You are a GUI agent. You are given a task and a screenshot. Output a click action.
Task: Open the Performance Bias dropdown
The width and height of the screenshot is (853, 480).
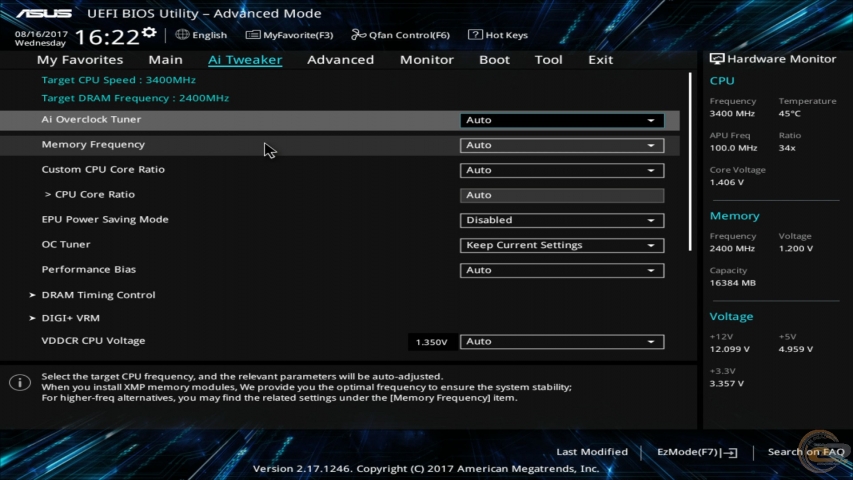coord(562,270)
